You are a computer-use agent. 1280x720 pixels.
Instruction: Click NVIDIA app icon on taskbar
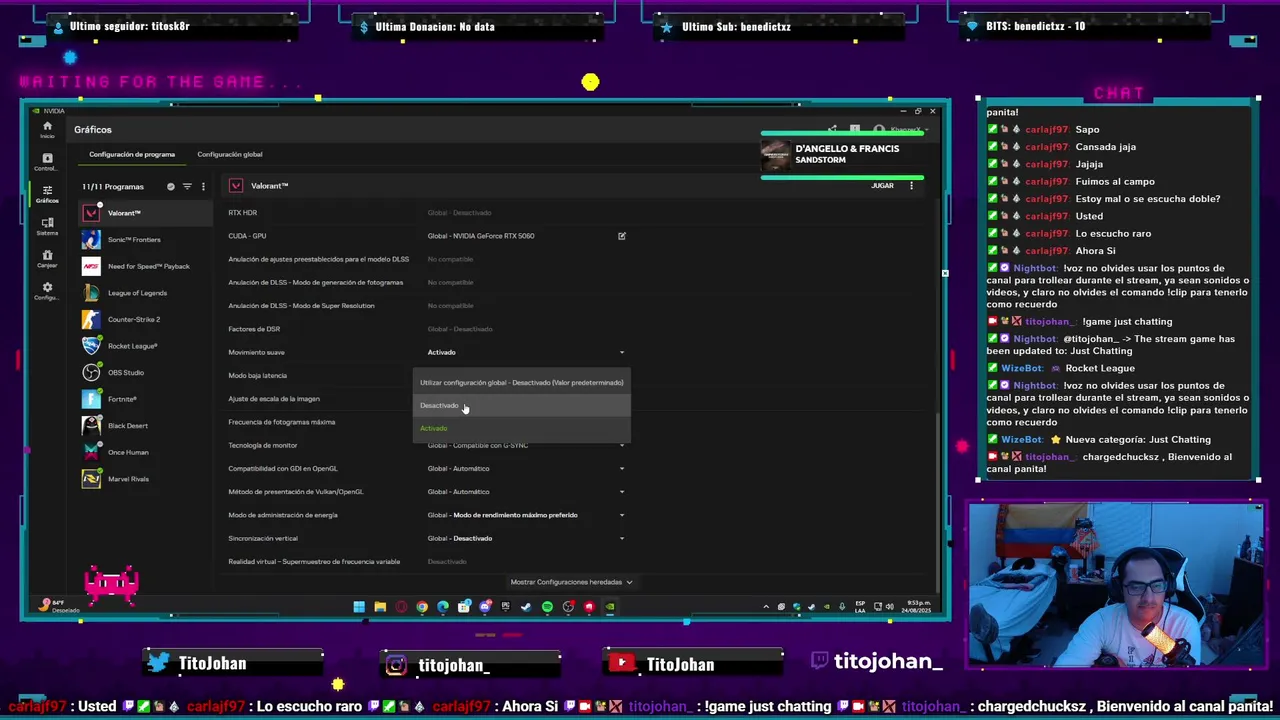[x=610, y=606]
